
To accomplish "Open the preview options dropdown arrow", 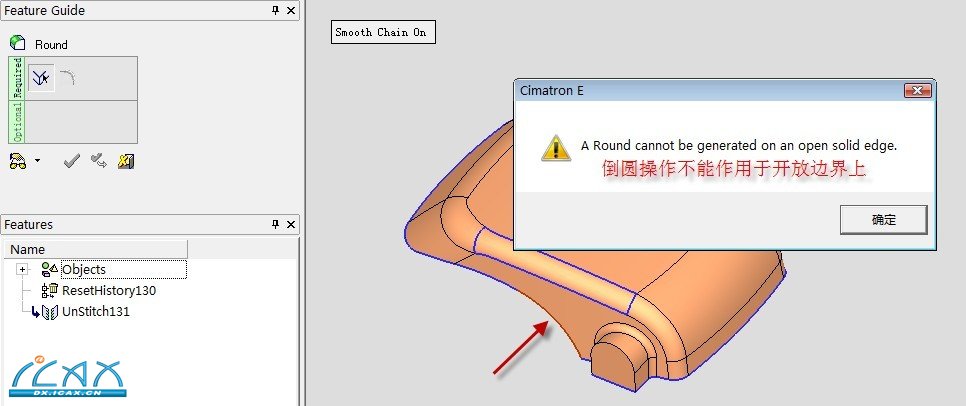I will click(37, 161).
